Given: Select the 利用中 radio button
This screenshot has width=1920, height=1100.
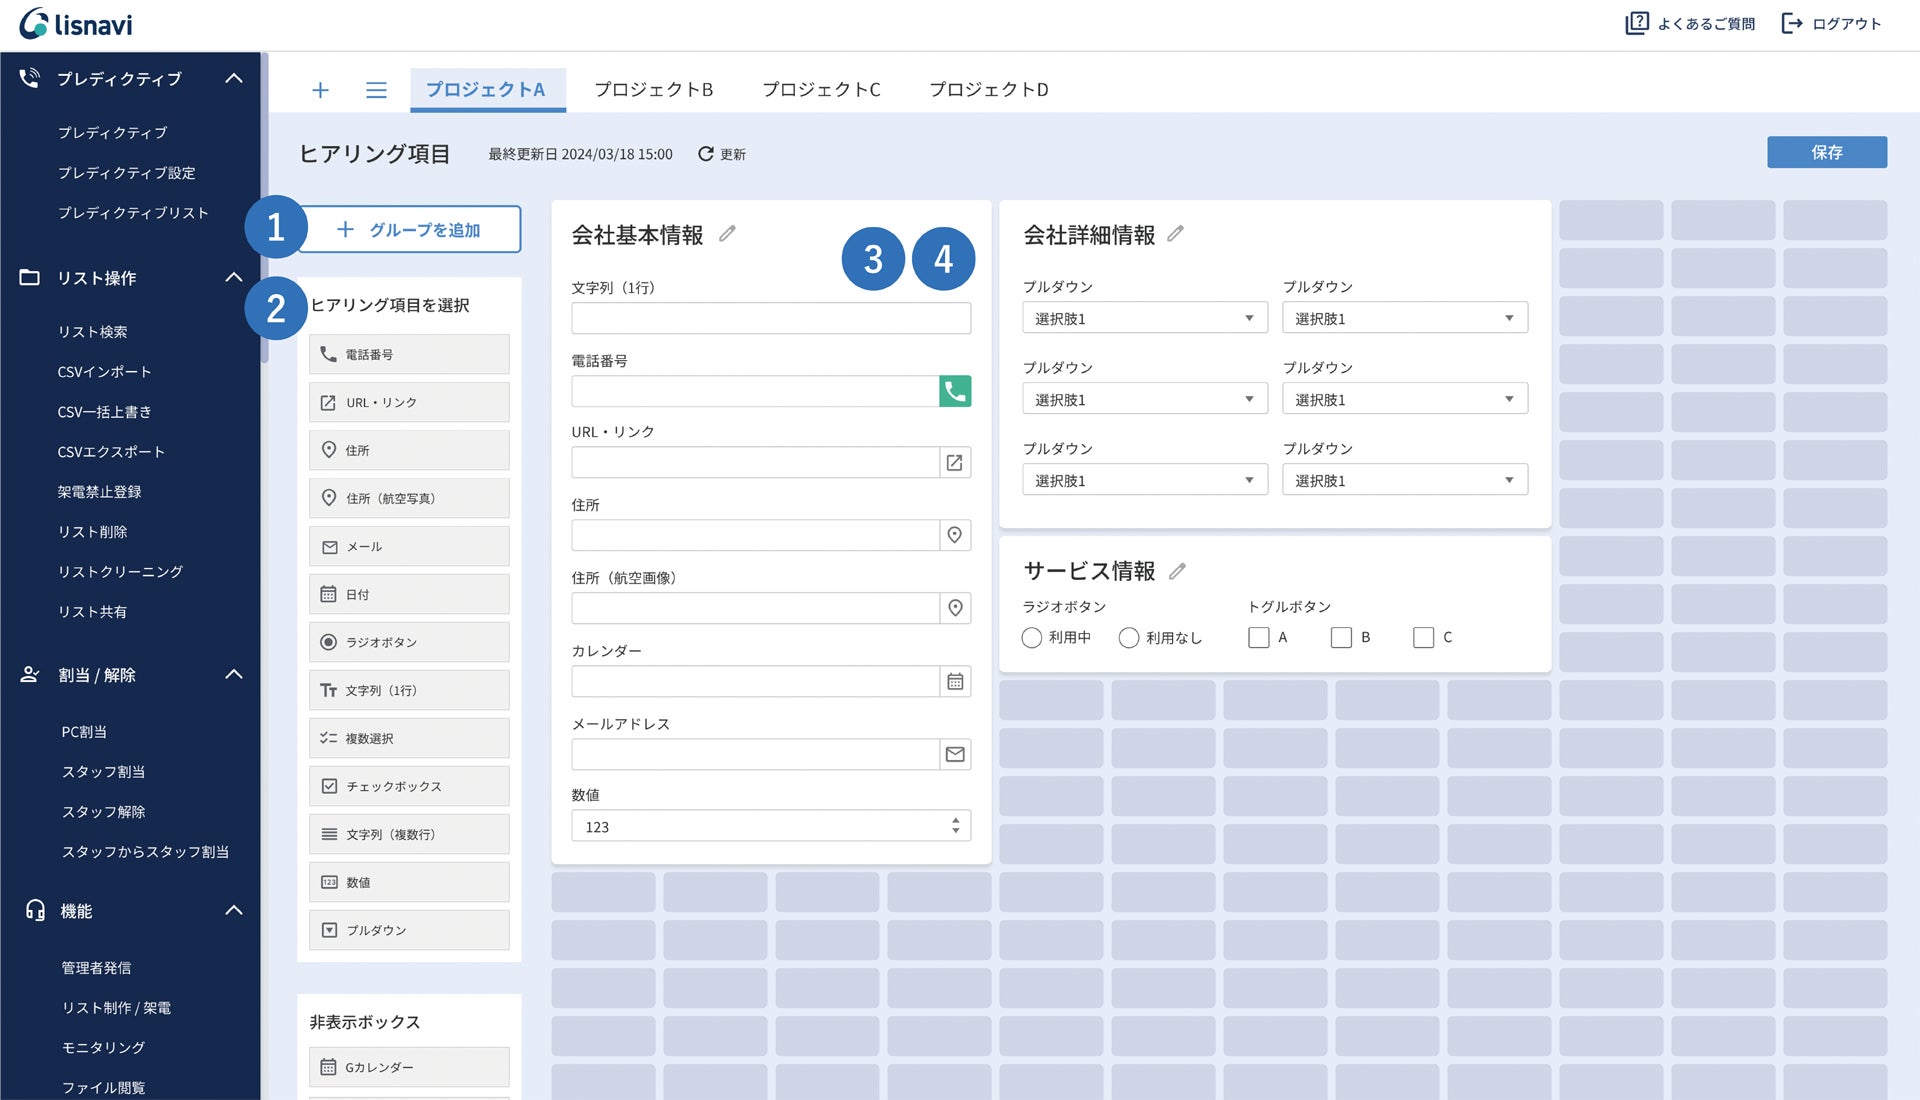Looking at the screenshot, I should (x=1032, y=637).
